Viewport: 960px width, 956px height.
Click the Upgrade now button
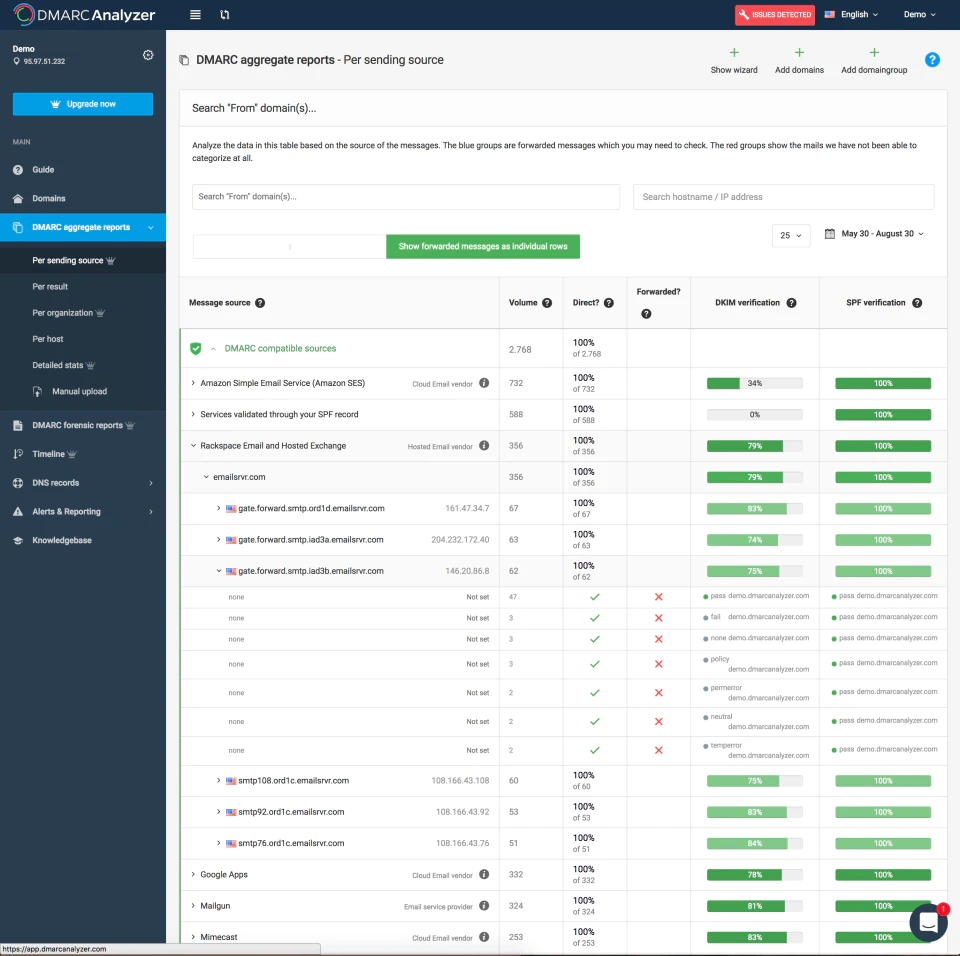click(x=83, y=104)
